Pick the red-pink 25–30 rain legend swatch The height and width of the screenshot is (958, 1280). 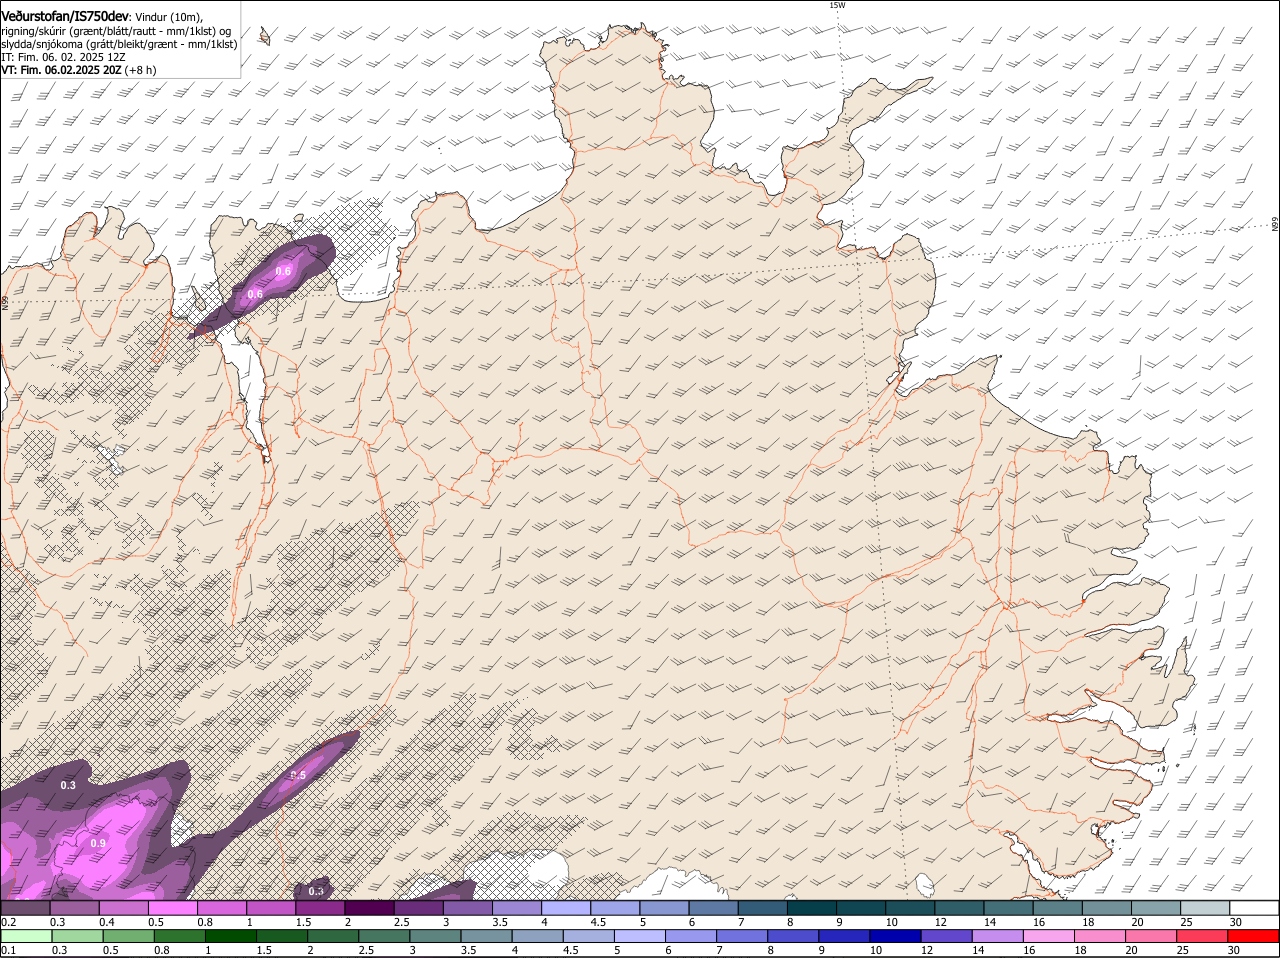point(1204,936)
